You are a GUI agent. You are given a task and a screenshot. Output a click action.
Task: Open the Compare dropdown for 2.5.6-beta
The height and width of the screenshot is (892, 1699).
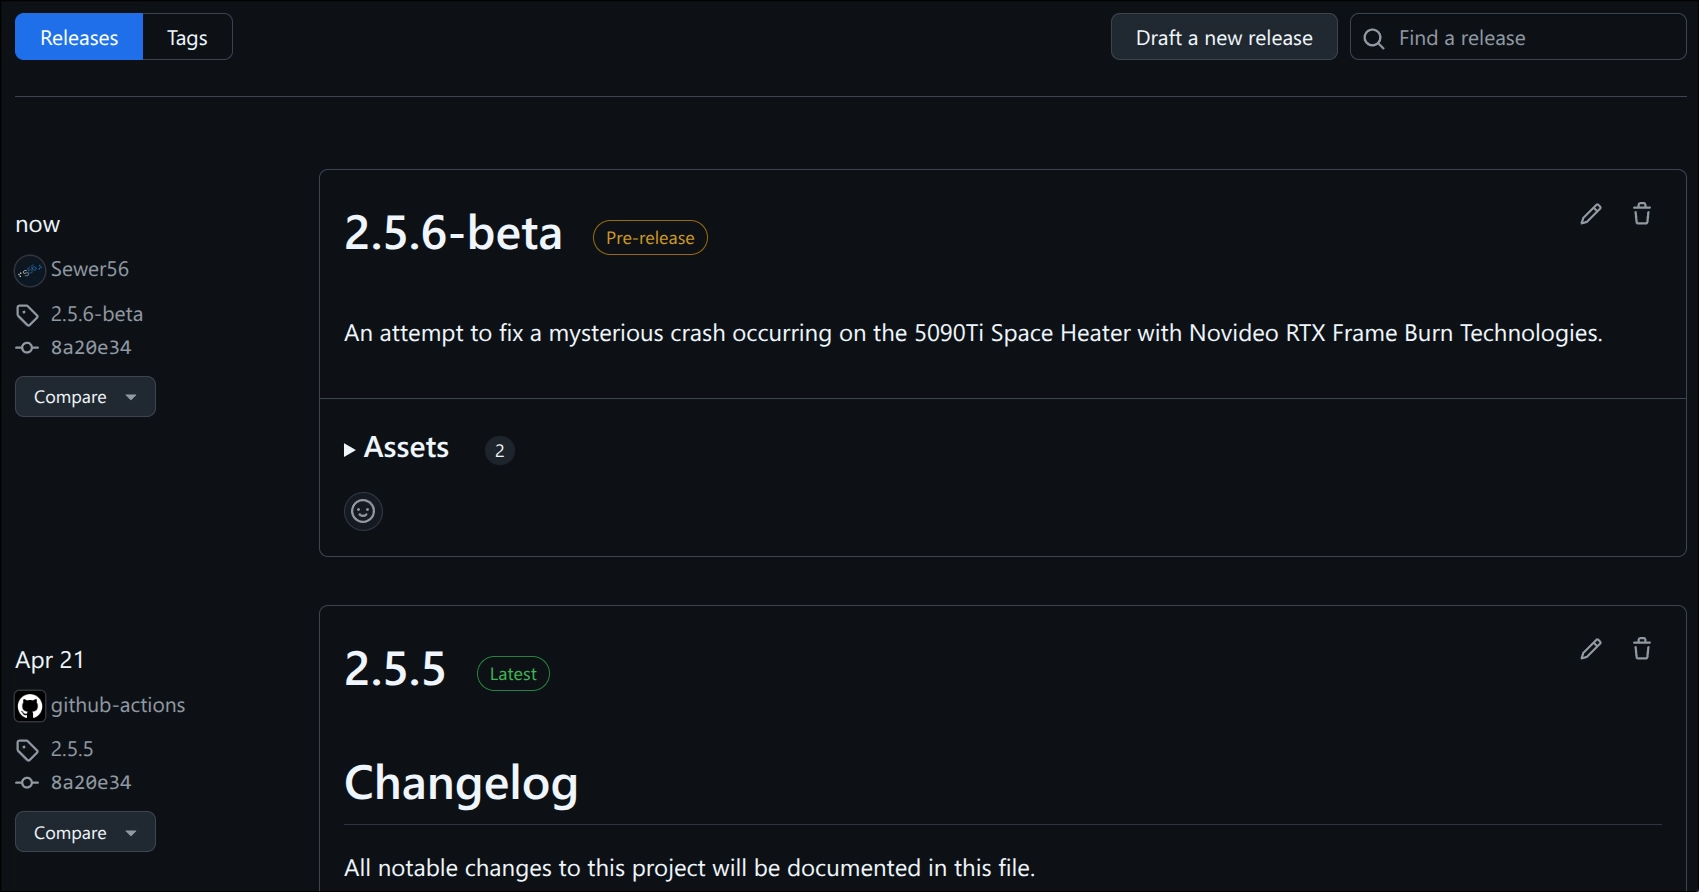(x=85, y=397)
